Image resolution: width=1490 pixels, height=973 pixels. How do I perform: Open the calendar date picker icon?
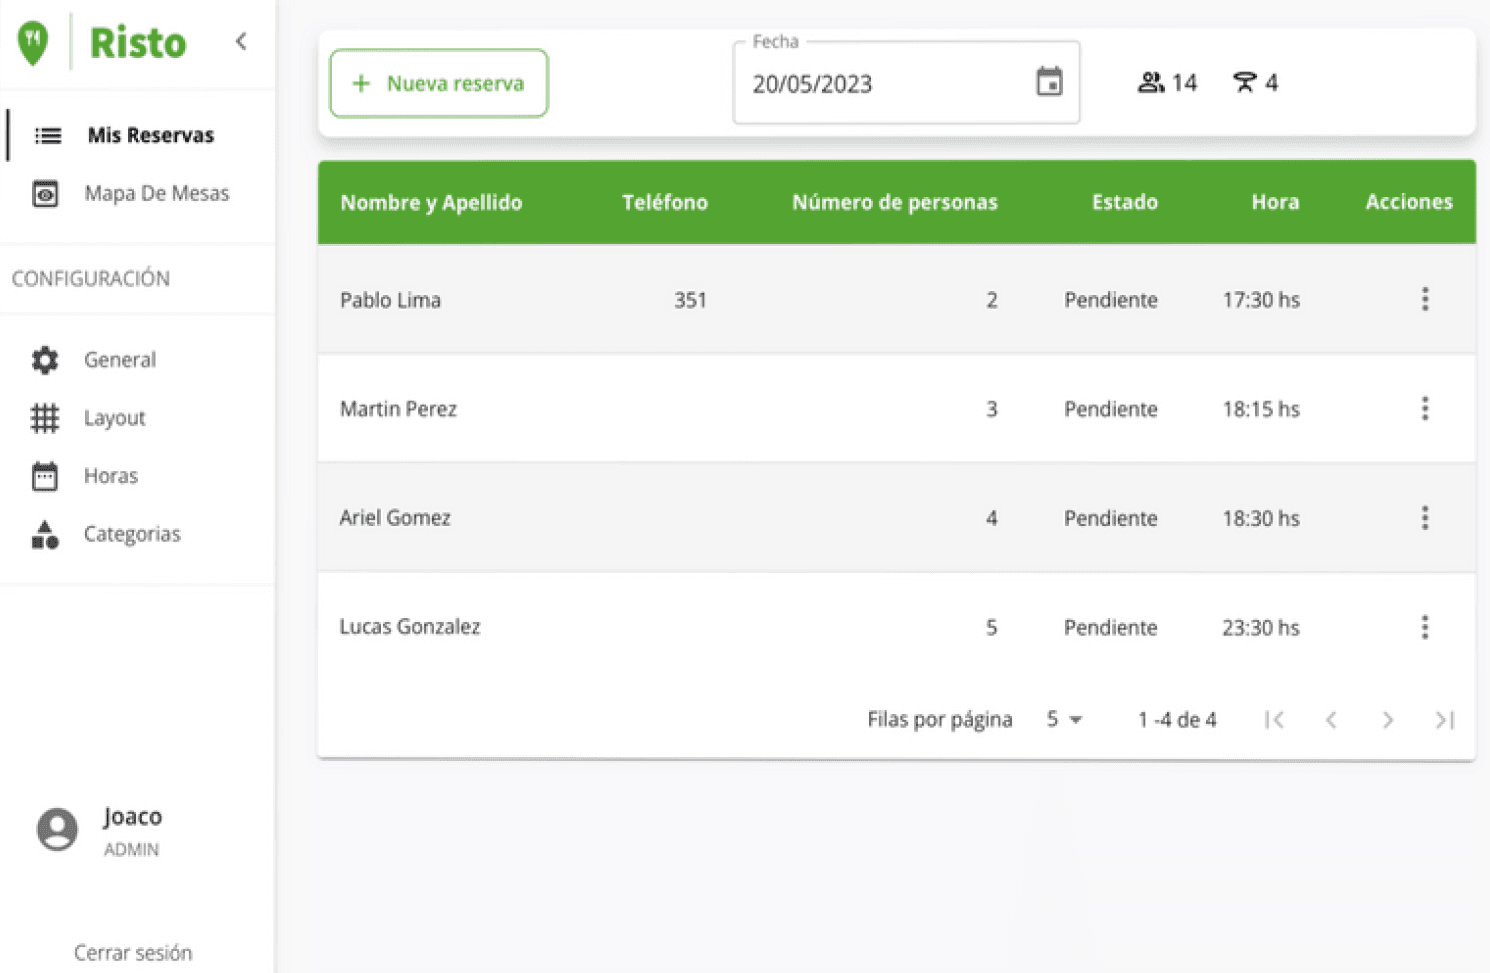click(x=1049, y=82)
